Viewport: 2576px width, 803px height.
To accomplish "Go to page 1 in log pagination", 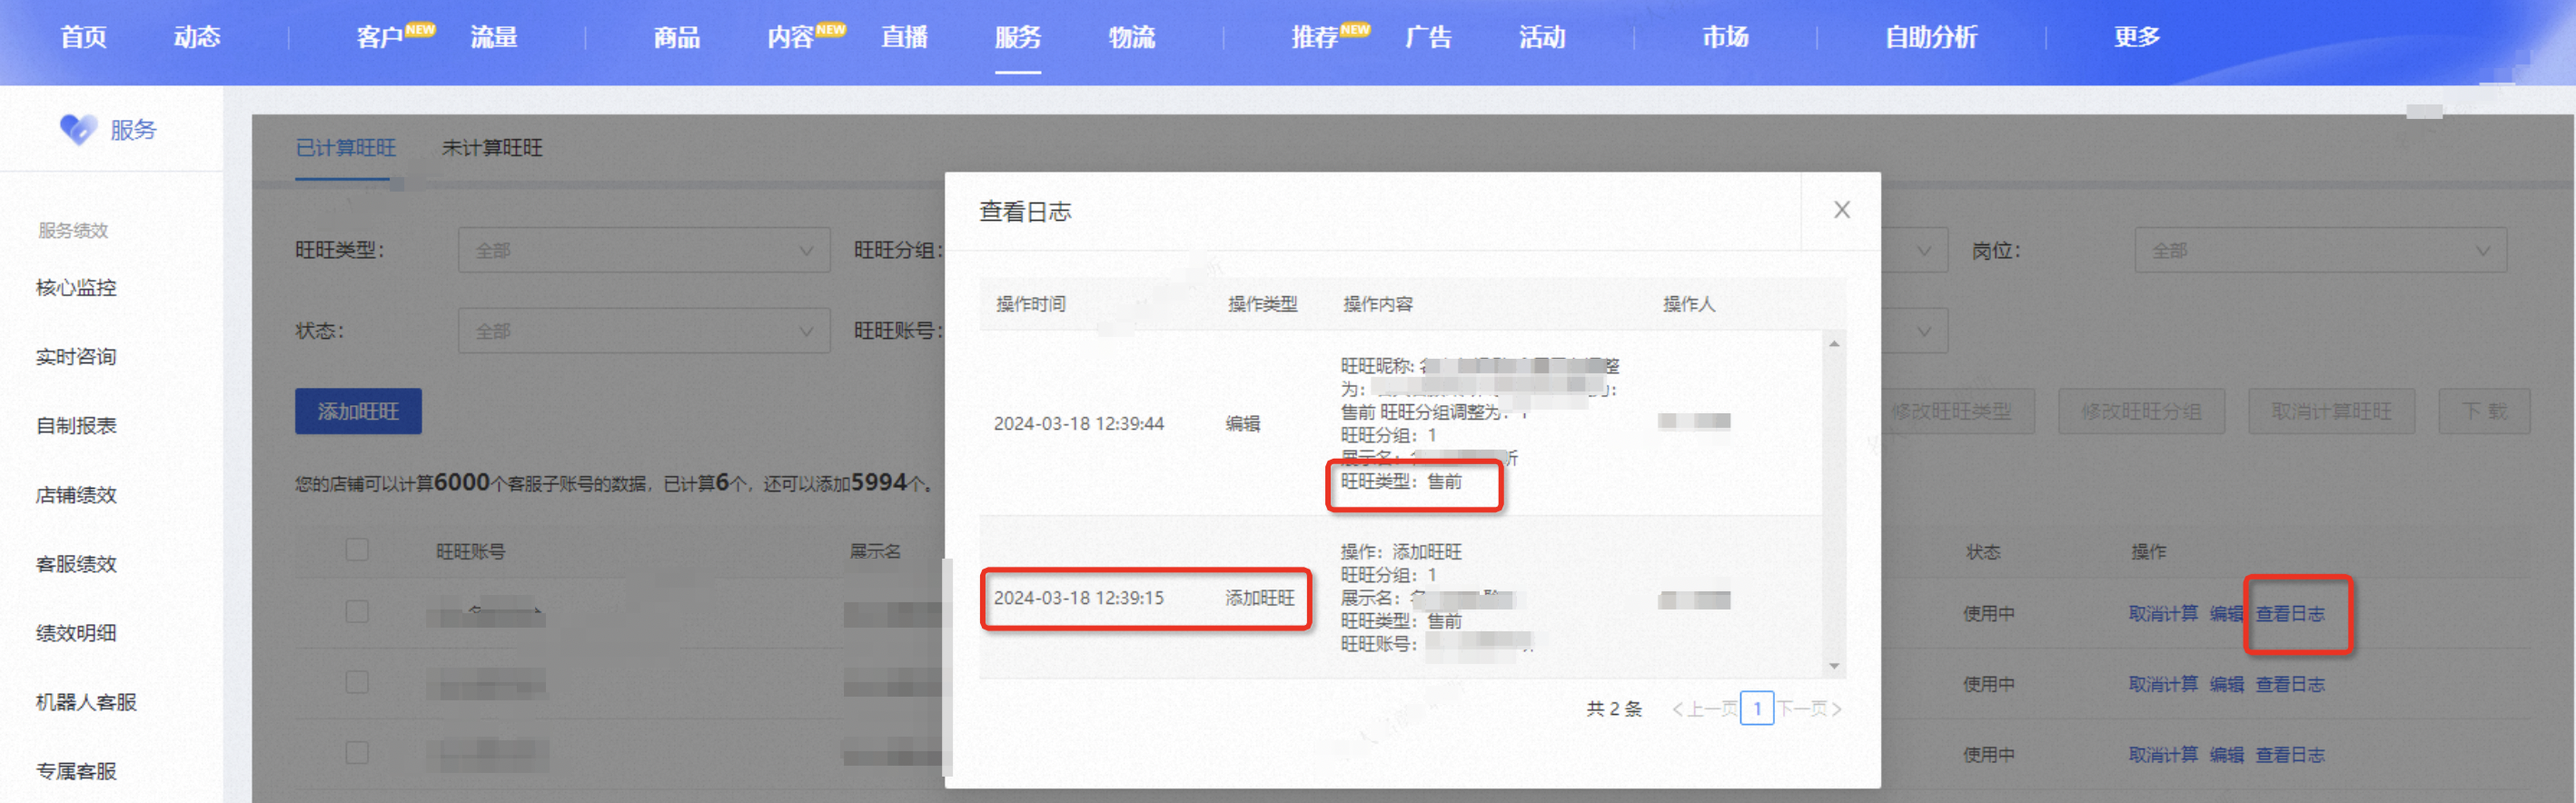I will [x=1757, y=709].
